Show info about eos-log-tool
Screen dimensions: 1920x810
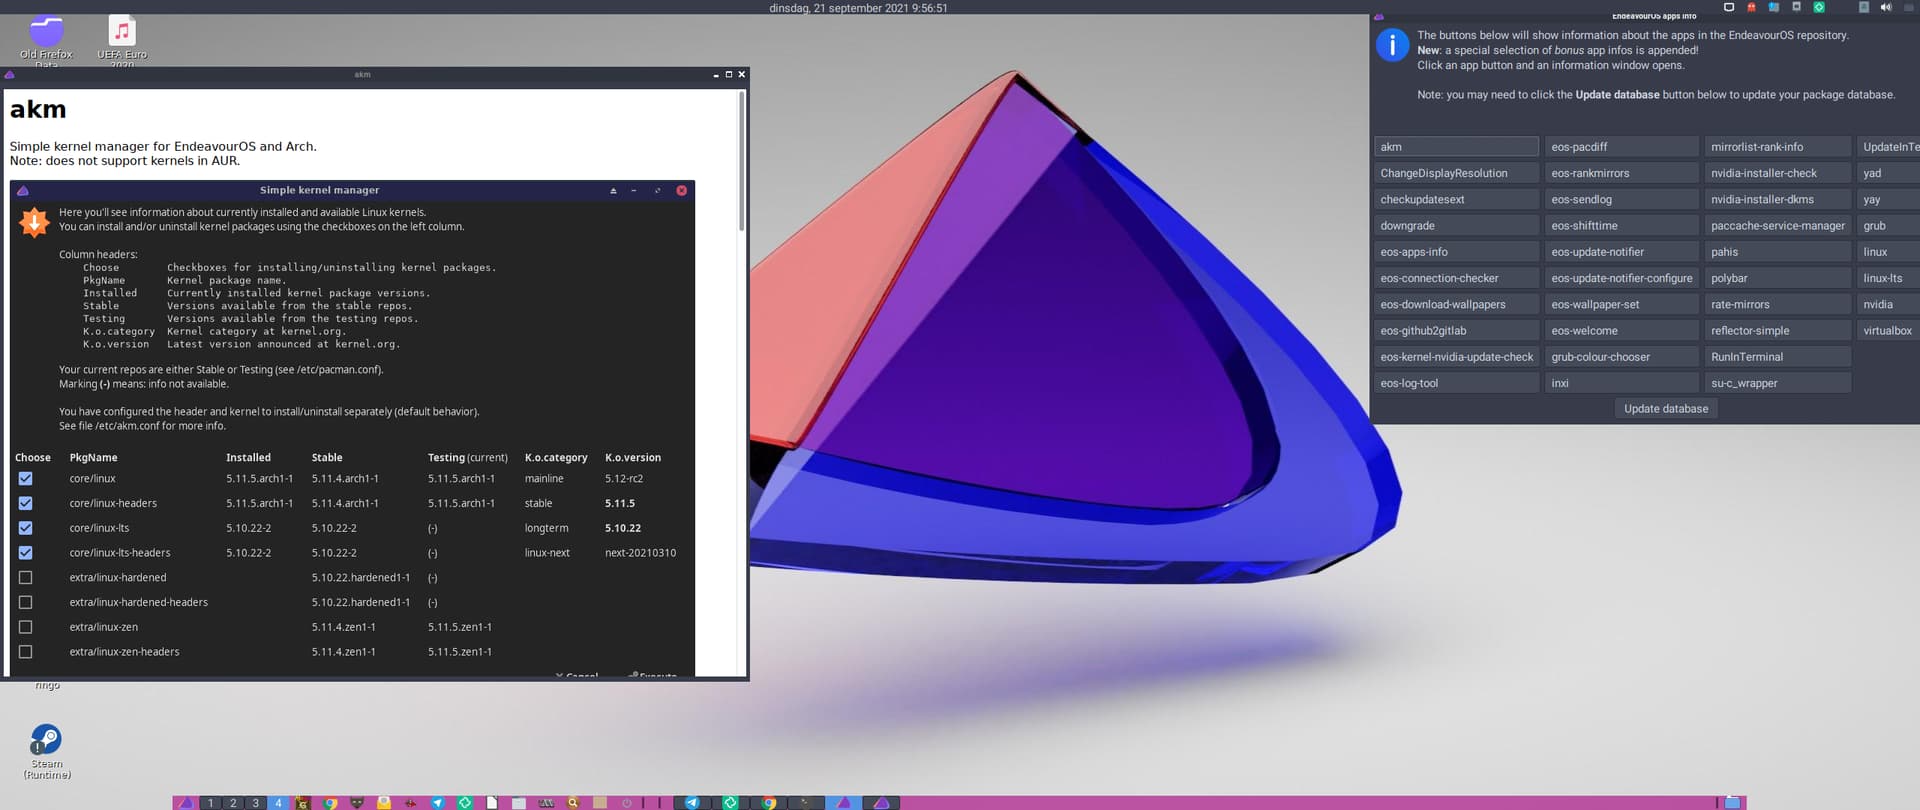(1456, 383)
